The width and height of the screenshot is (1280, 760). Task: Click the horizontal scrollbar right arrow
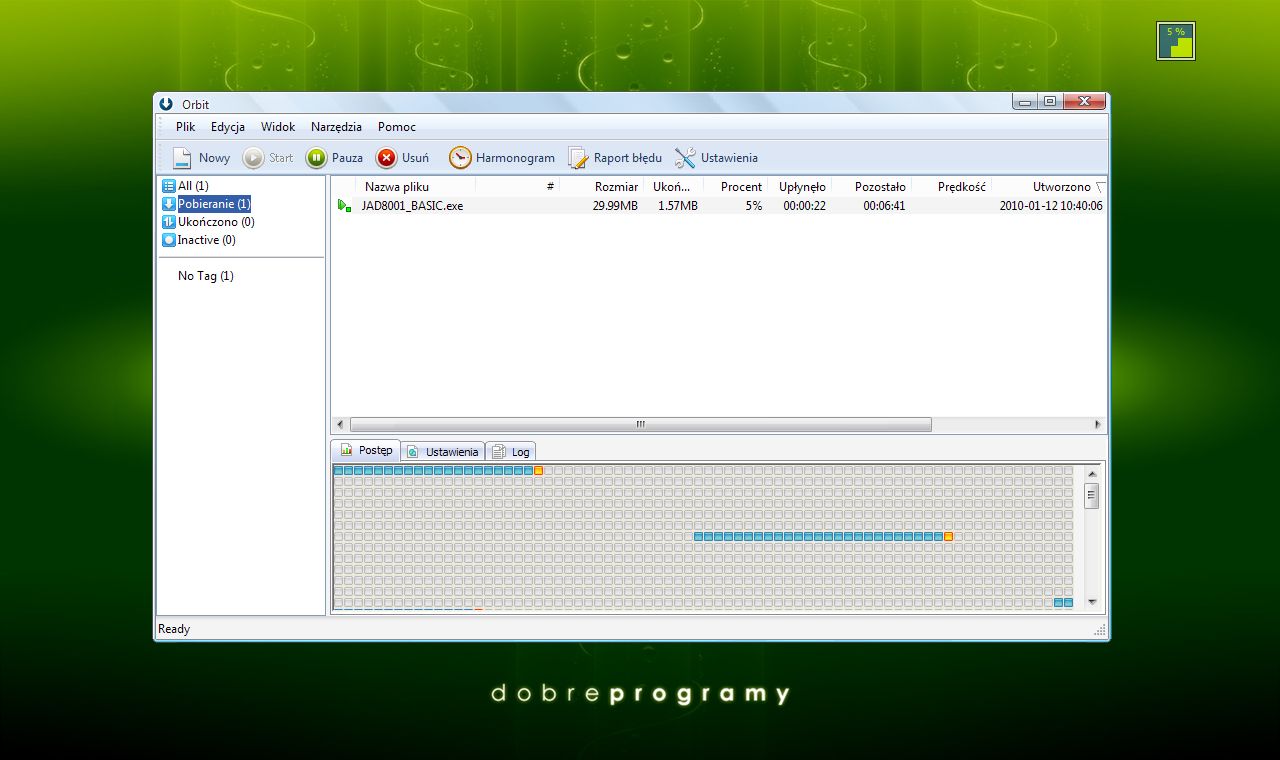[1098, 424]
